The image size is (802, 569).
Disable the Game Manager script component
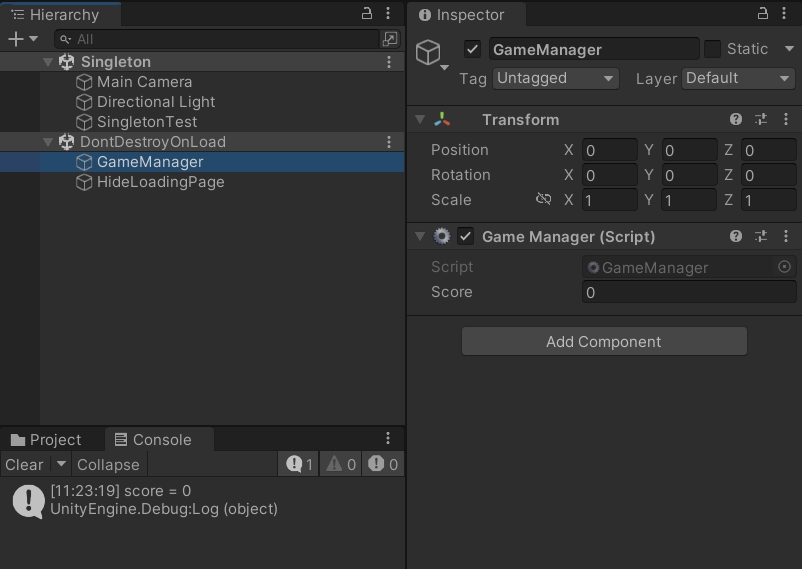(465, 236)
